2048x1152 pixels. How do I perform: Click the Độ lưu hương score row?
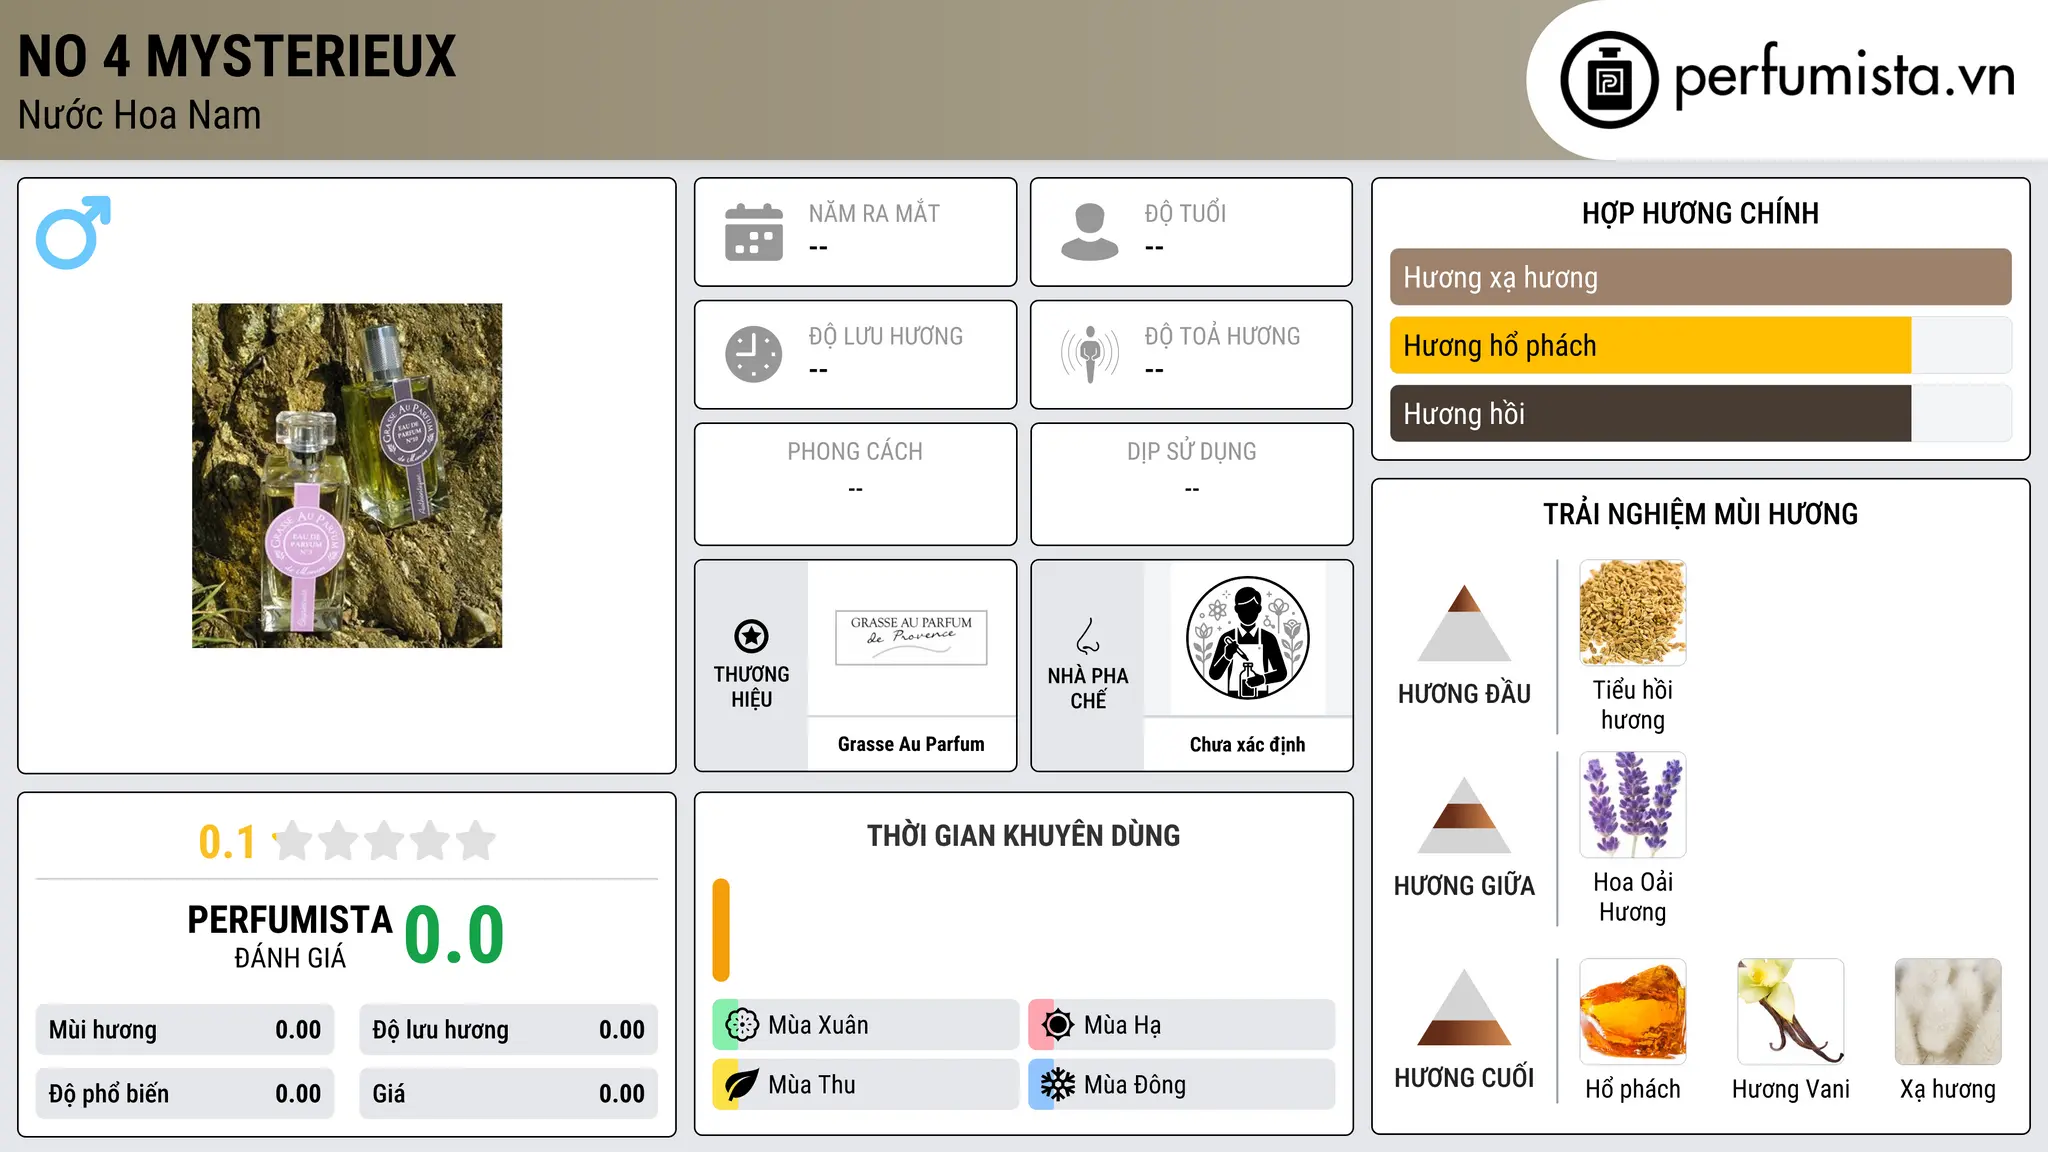click(509, 1030)
